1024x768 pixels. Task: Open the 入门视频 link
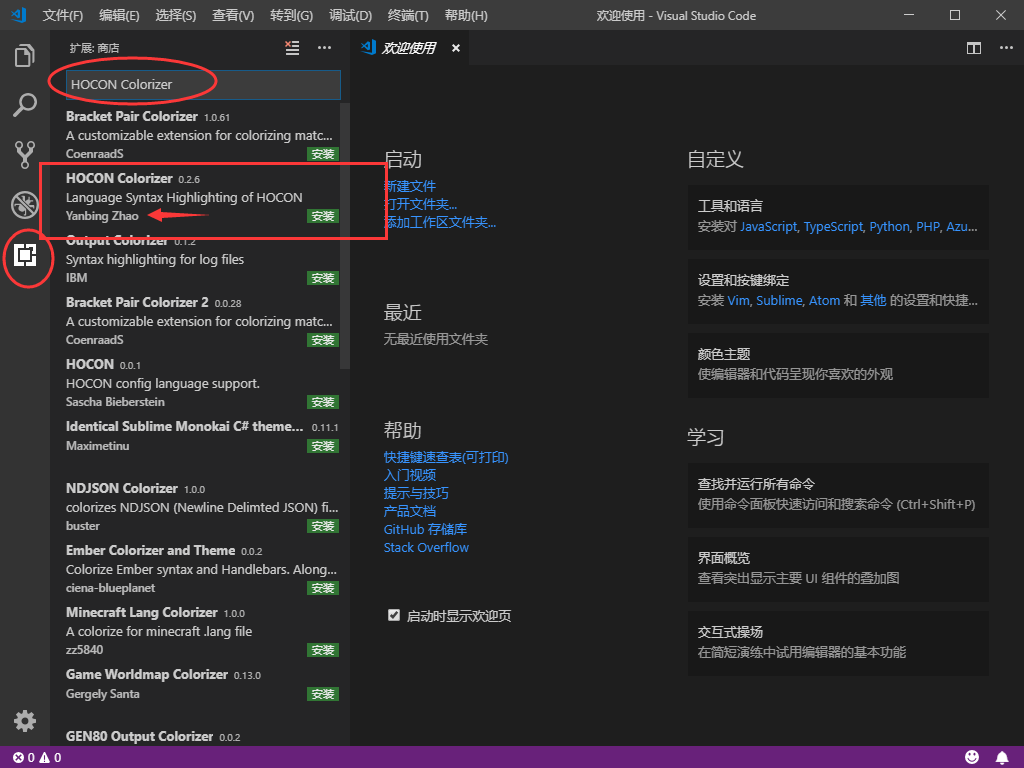[x=410, y=475]
